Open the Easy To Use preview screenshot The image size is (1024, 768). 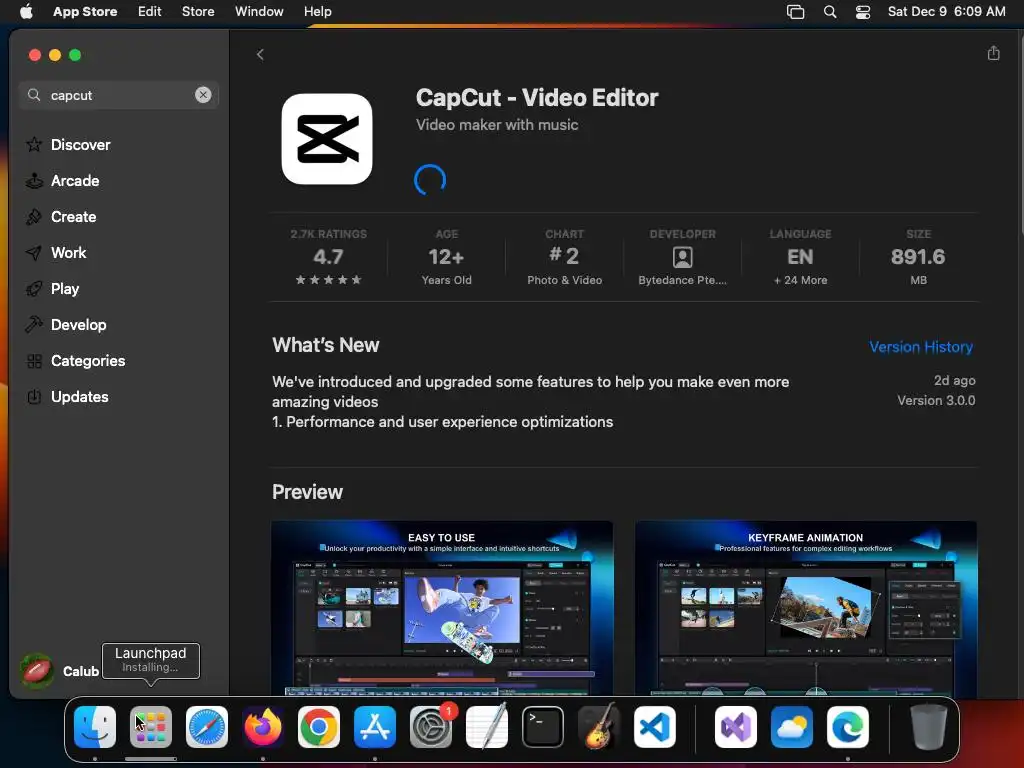click(x=442, y=608)
